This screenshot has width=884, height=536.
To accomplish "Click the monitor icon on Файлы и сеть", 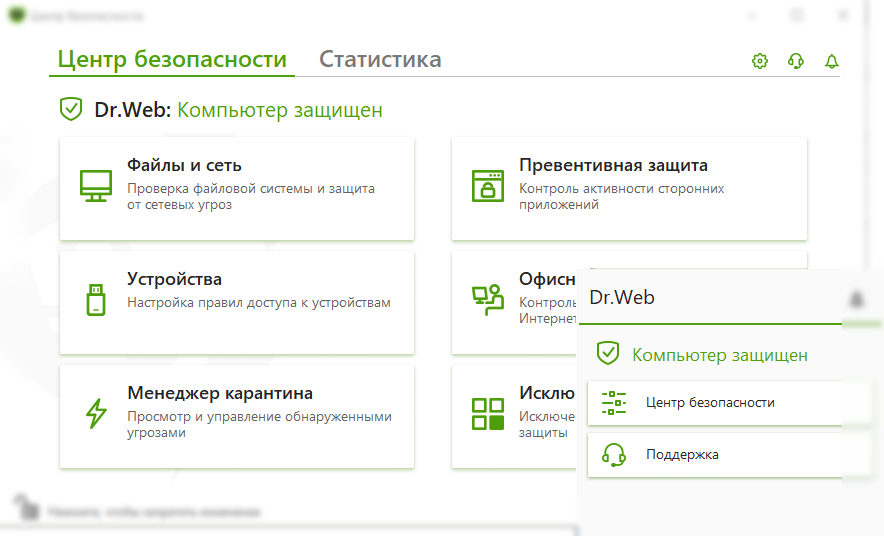I will tap(96, 185).
